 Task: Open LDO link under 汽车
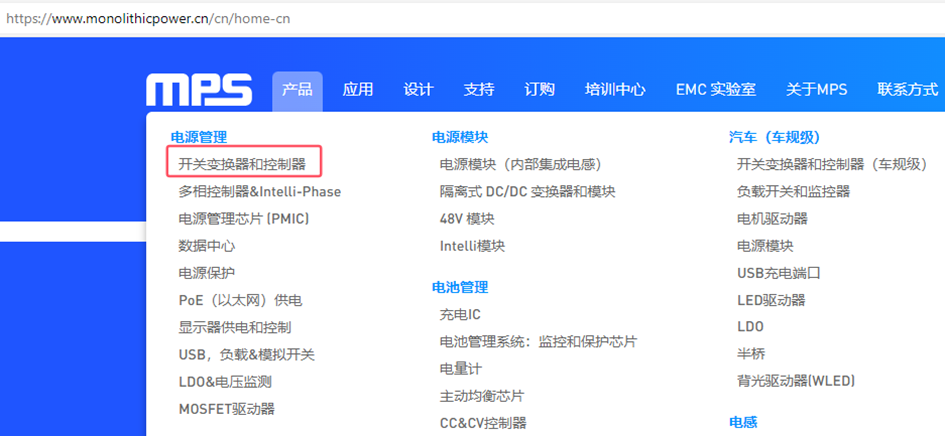[x=750, y=327]
